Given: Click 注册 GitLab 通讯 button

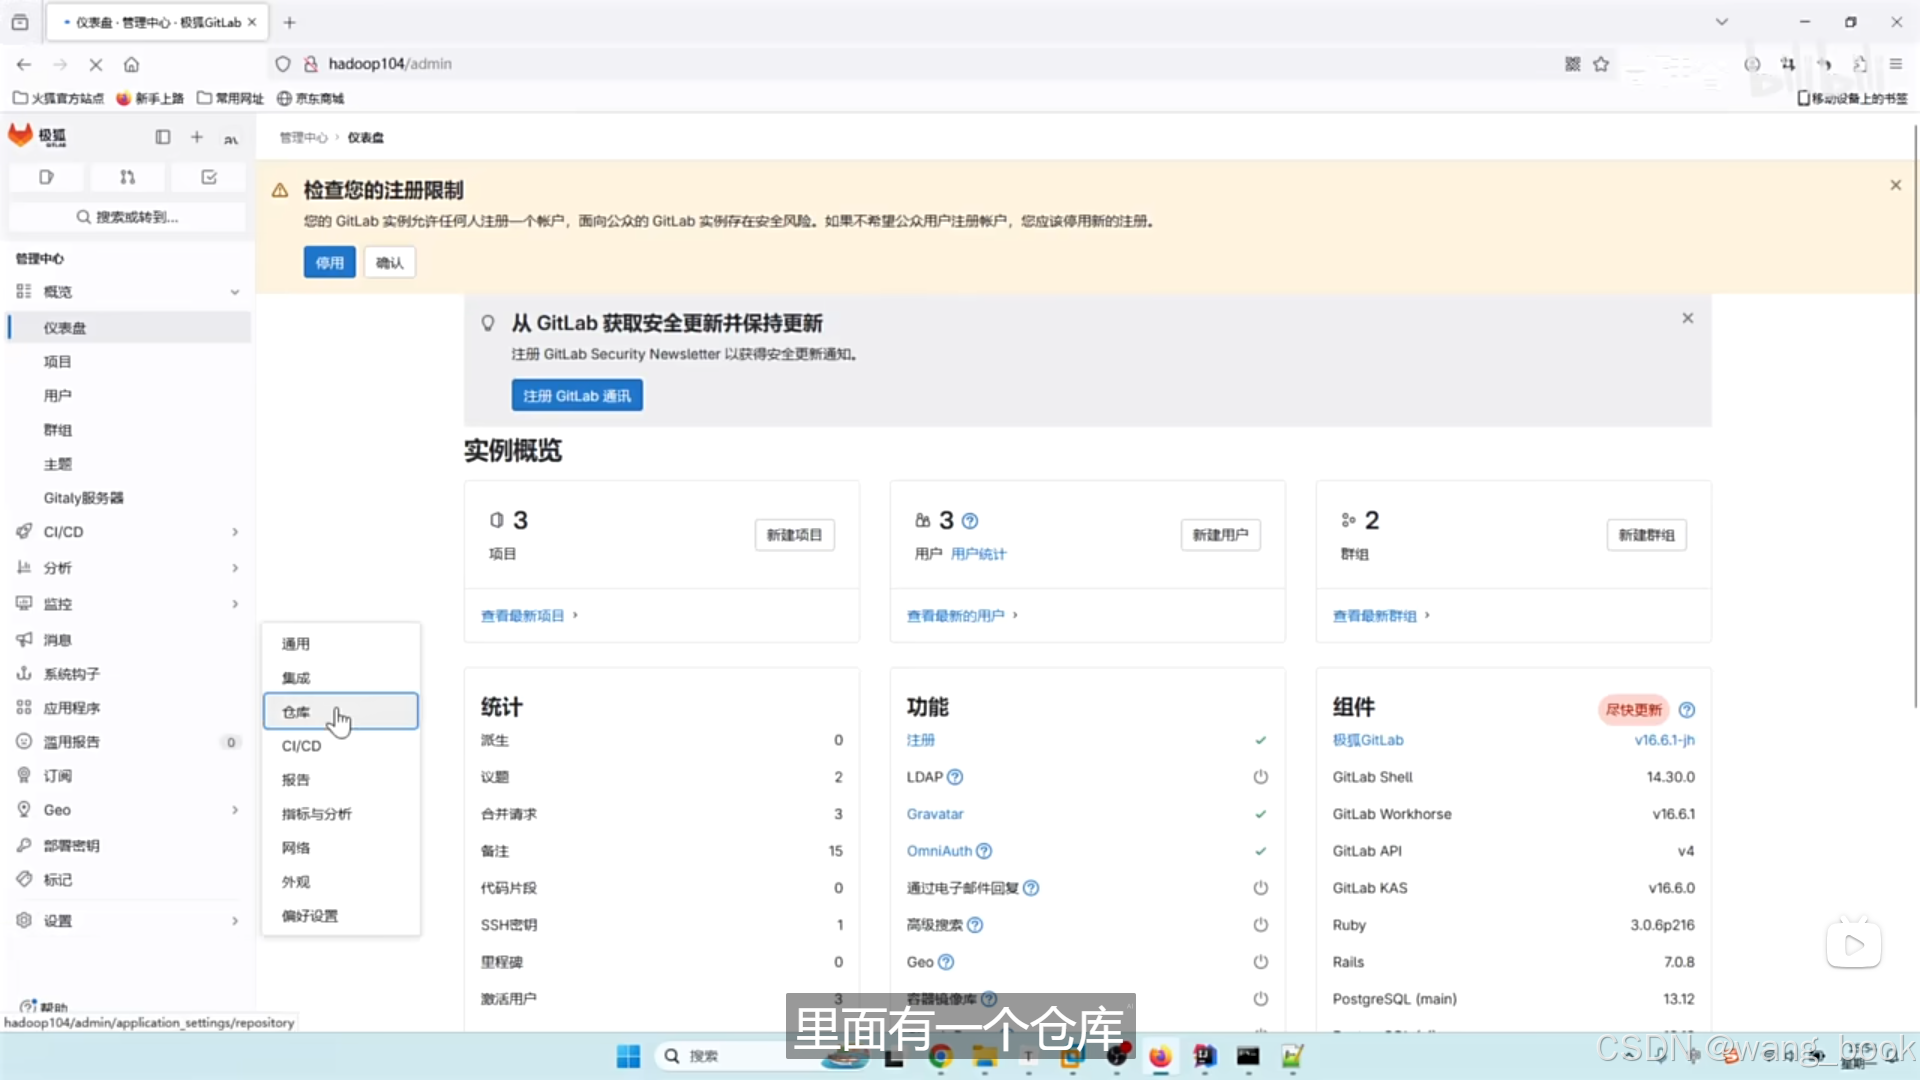Looking at the screenshot, I should pos(577,396).
